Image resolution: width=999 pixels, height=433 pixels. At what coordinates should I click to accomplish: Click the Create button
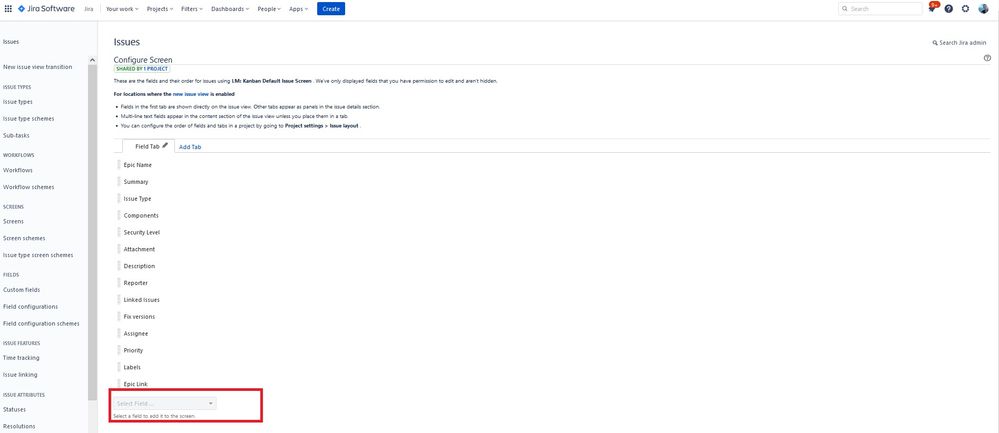pyautogui.click(x=331, y=9)
